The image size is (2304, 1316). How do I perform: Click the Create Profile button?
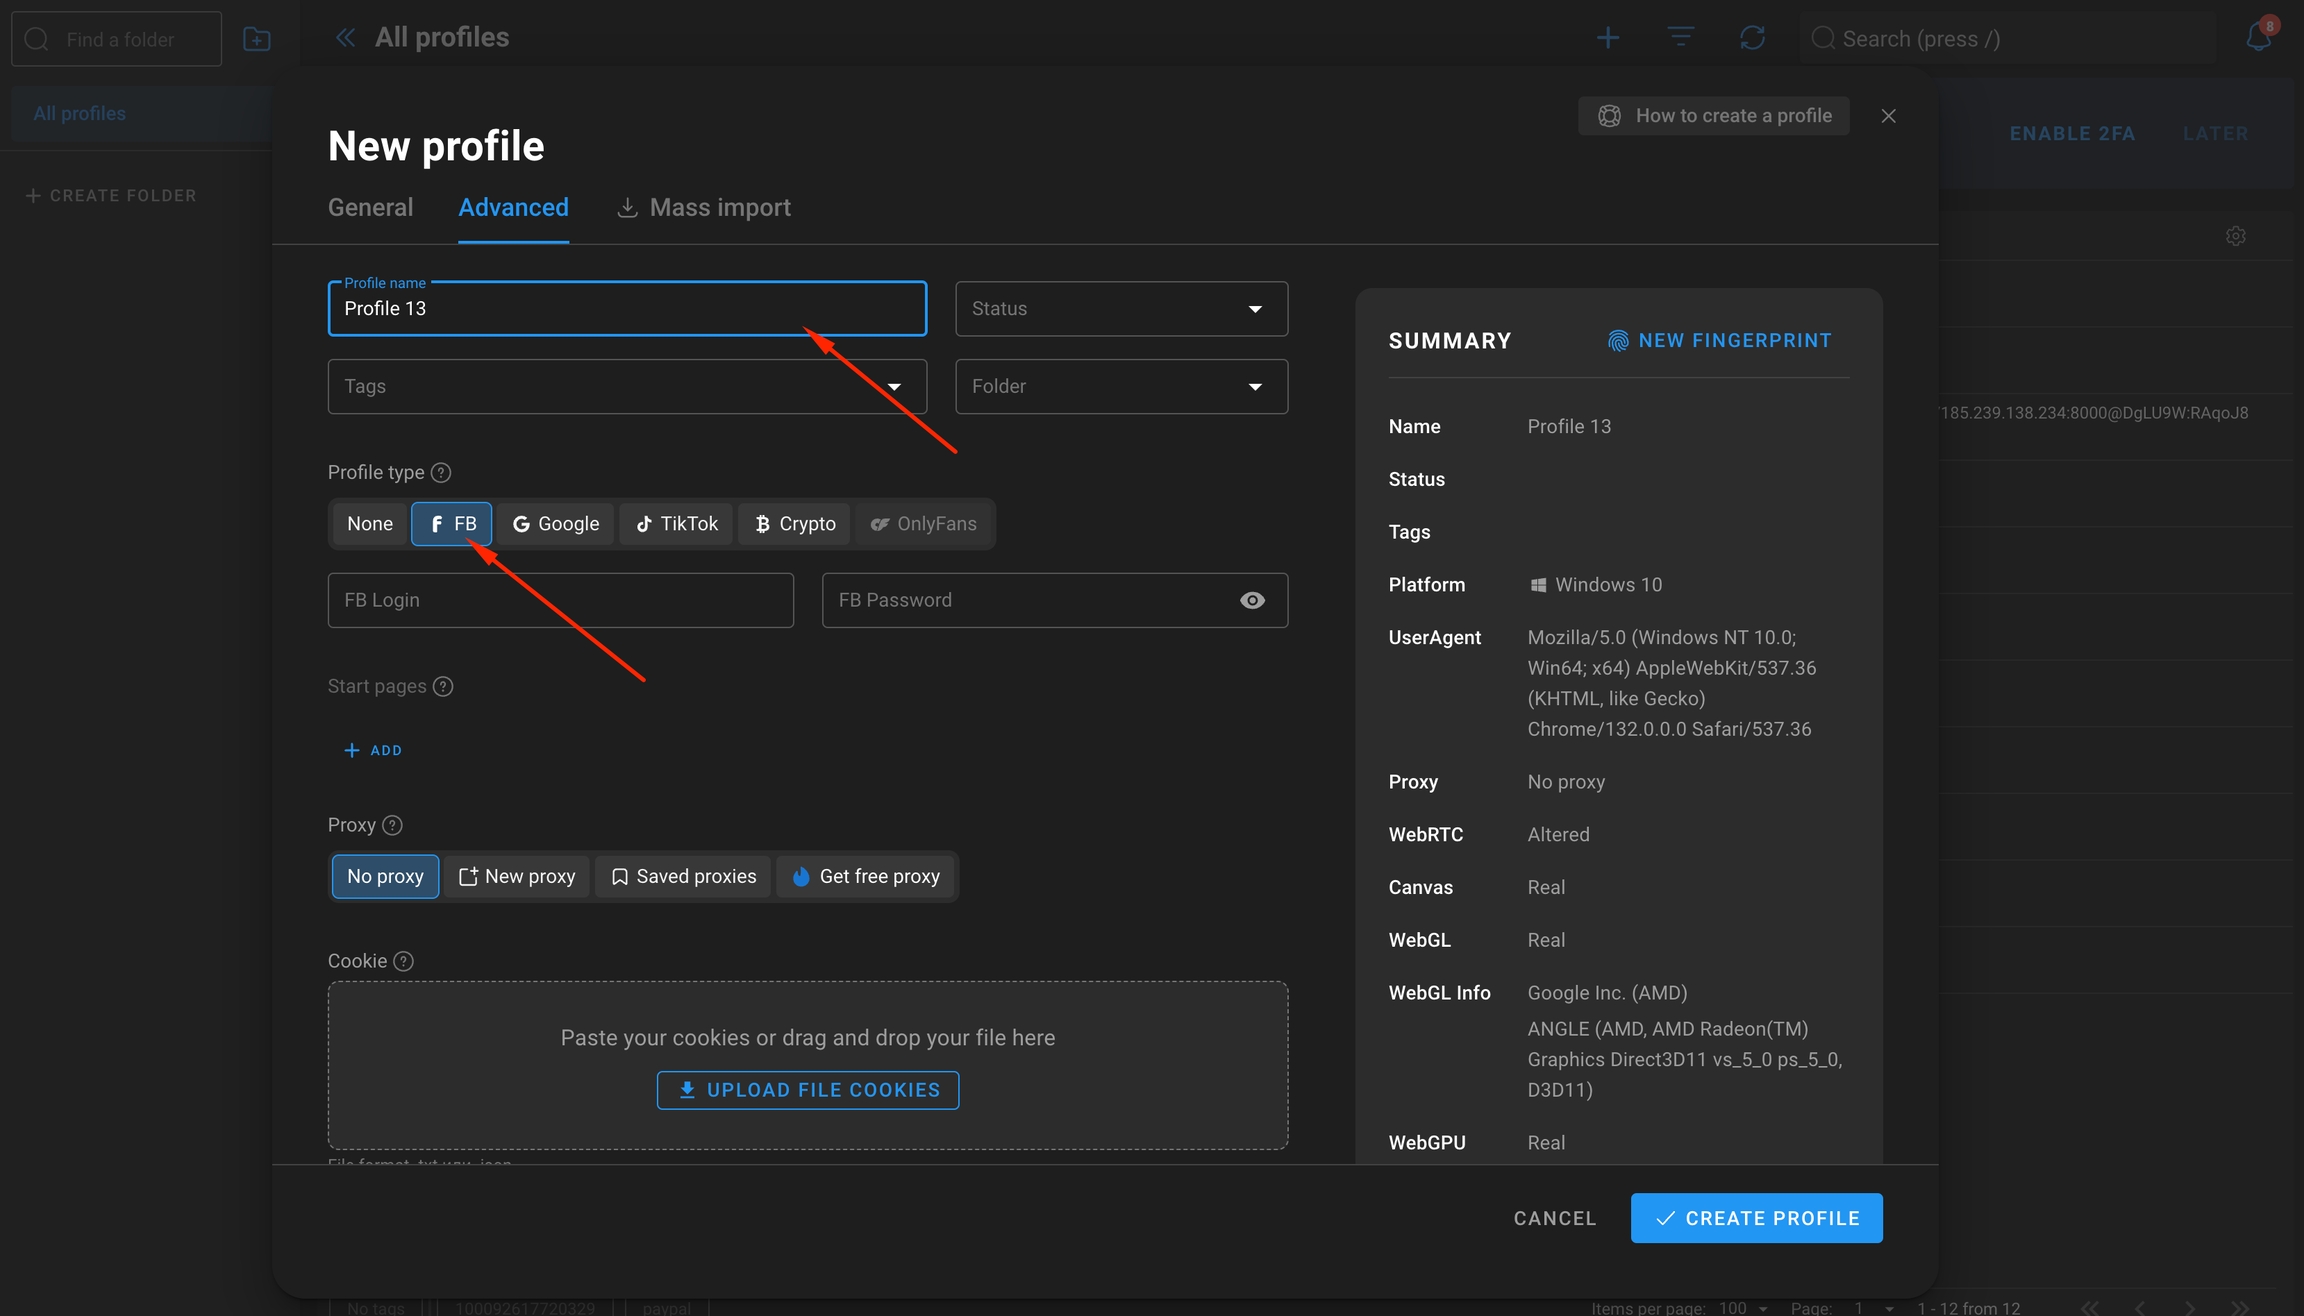[1756, 1218]
